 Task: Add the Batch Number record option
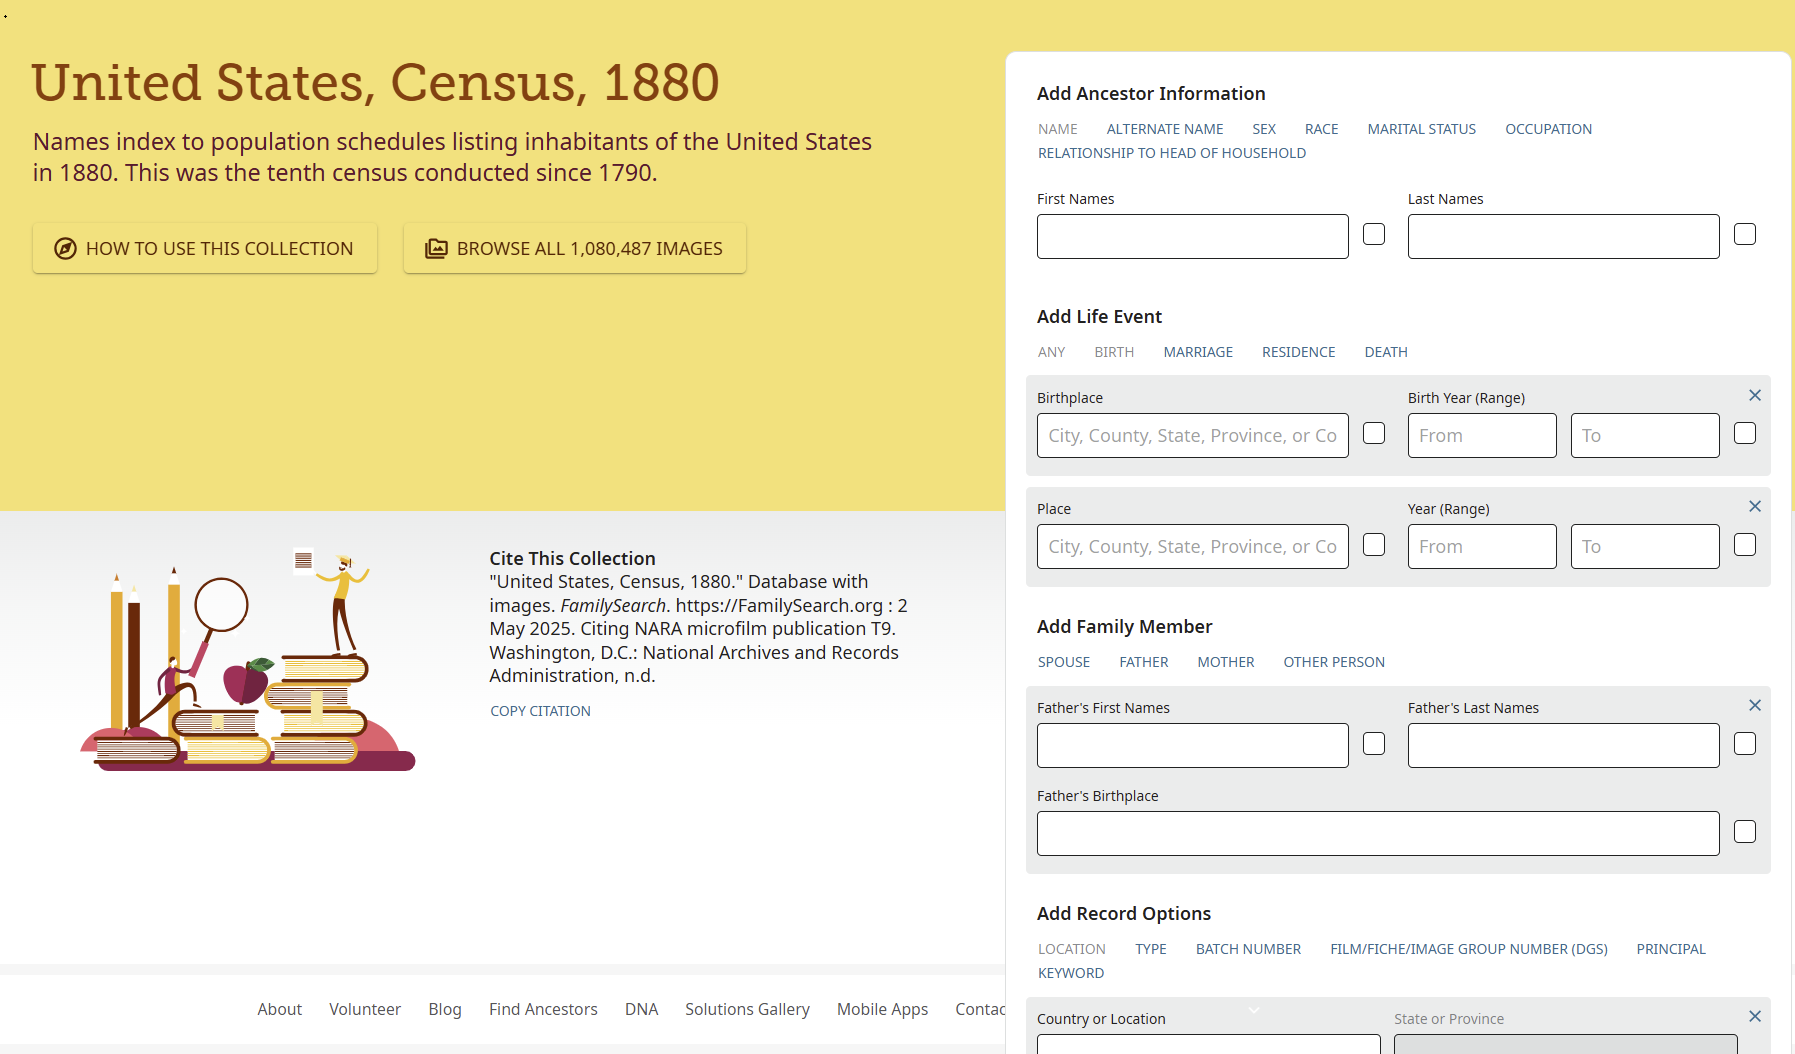coord(1248,949)
